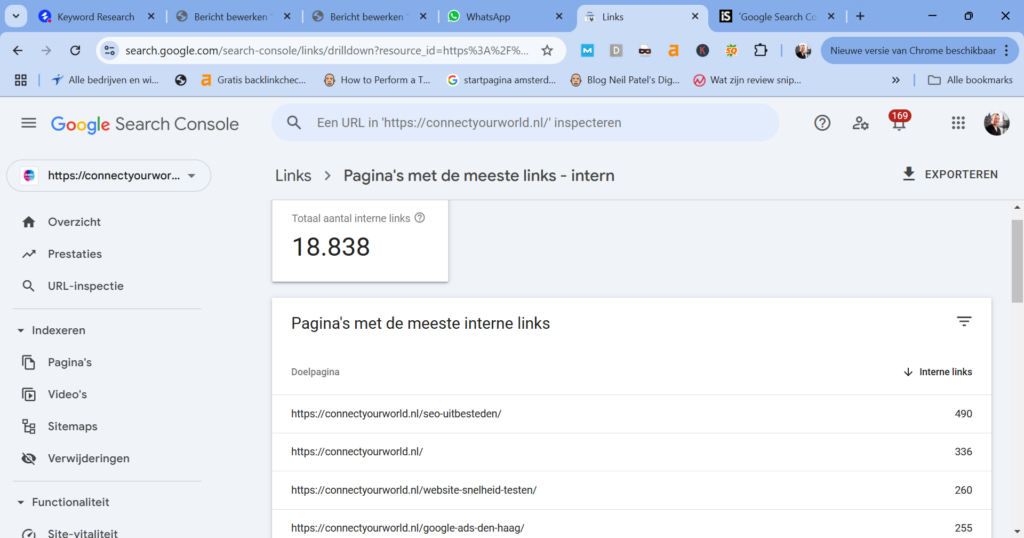Open the Google apps grid
The height and width of the screenshot is (538, 1024).
(958, 123)
